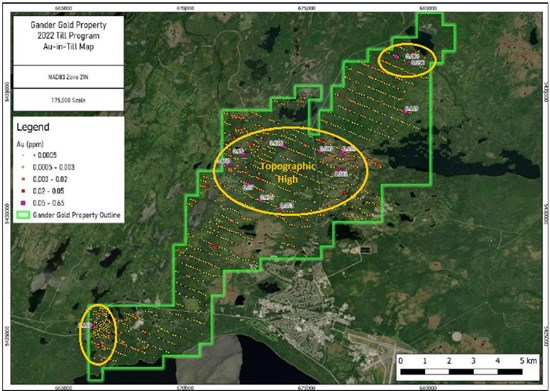
Task: Click the "680000" easting label along the top edge
Action: (x=428, y=8)
